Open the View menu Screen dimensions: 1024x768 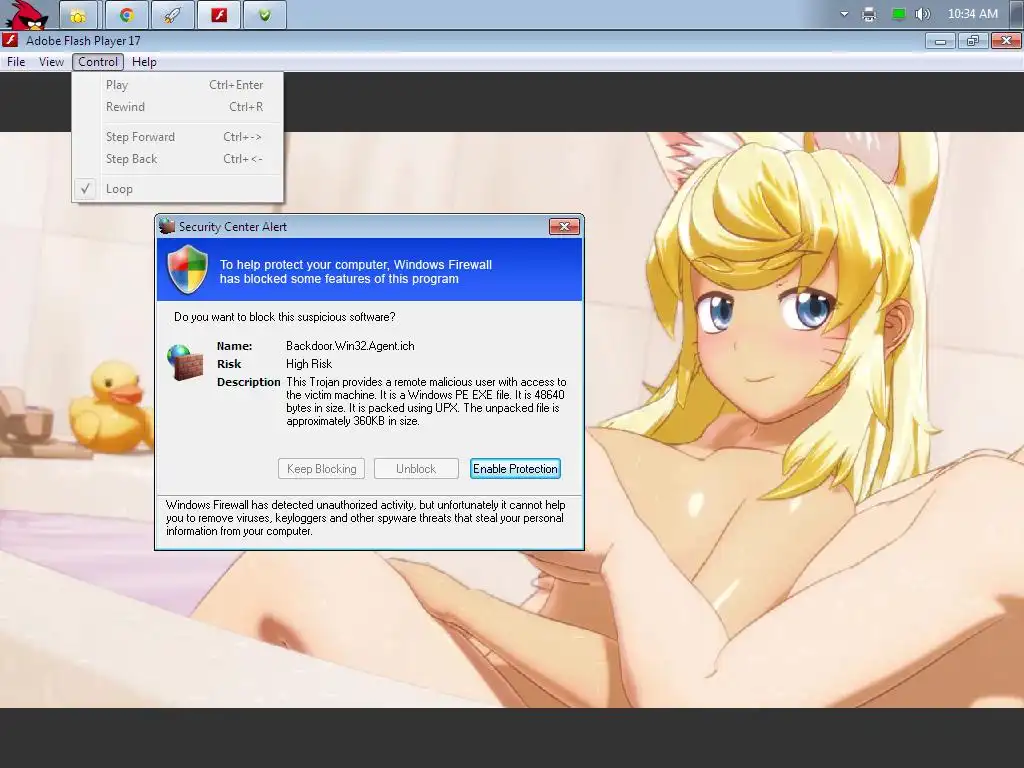51,62
